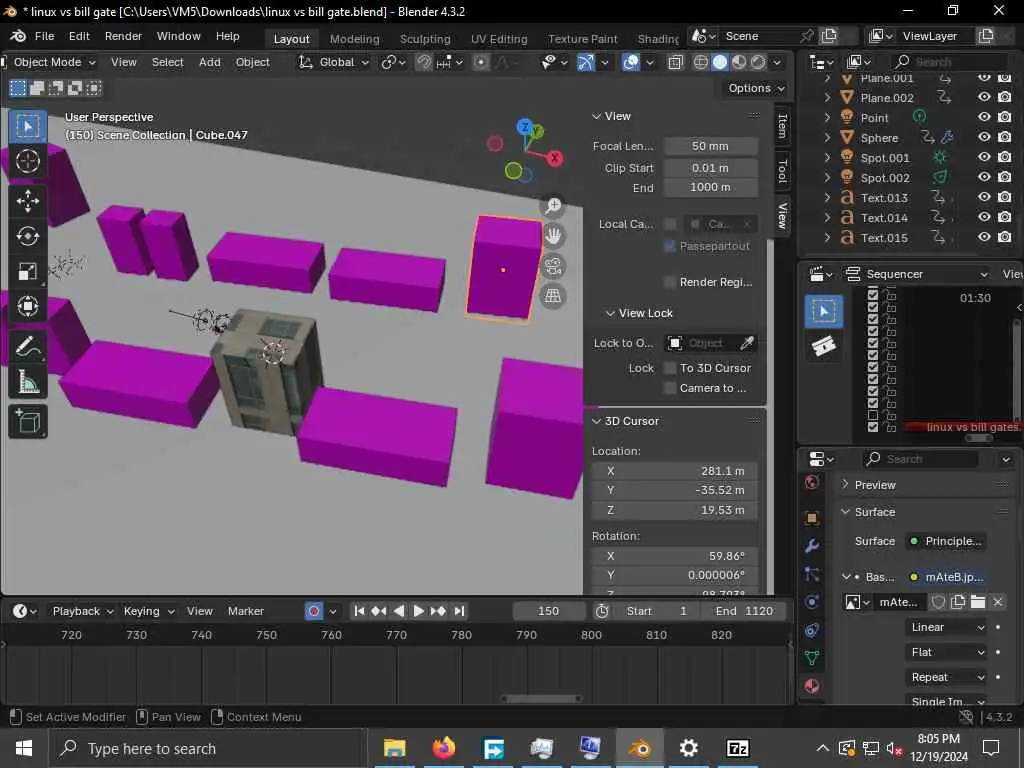Open the Material properties sphere icon
The width and height of the screenshot is (1024, 768).
point(812,686)
